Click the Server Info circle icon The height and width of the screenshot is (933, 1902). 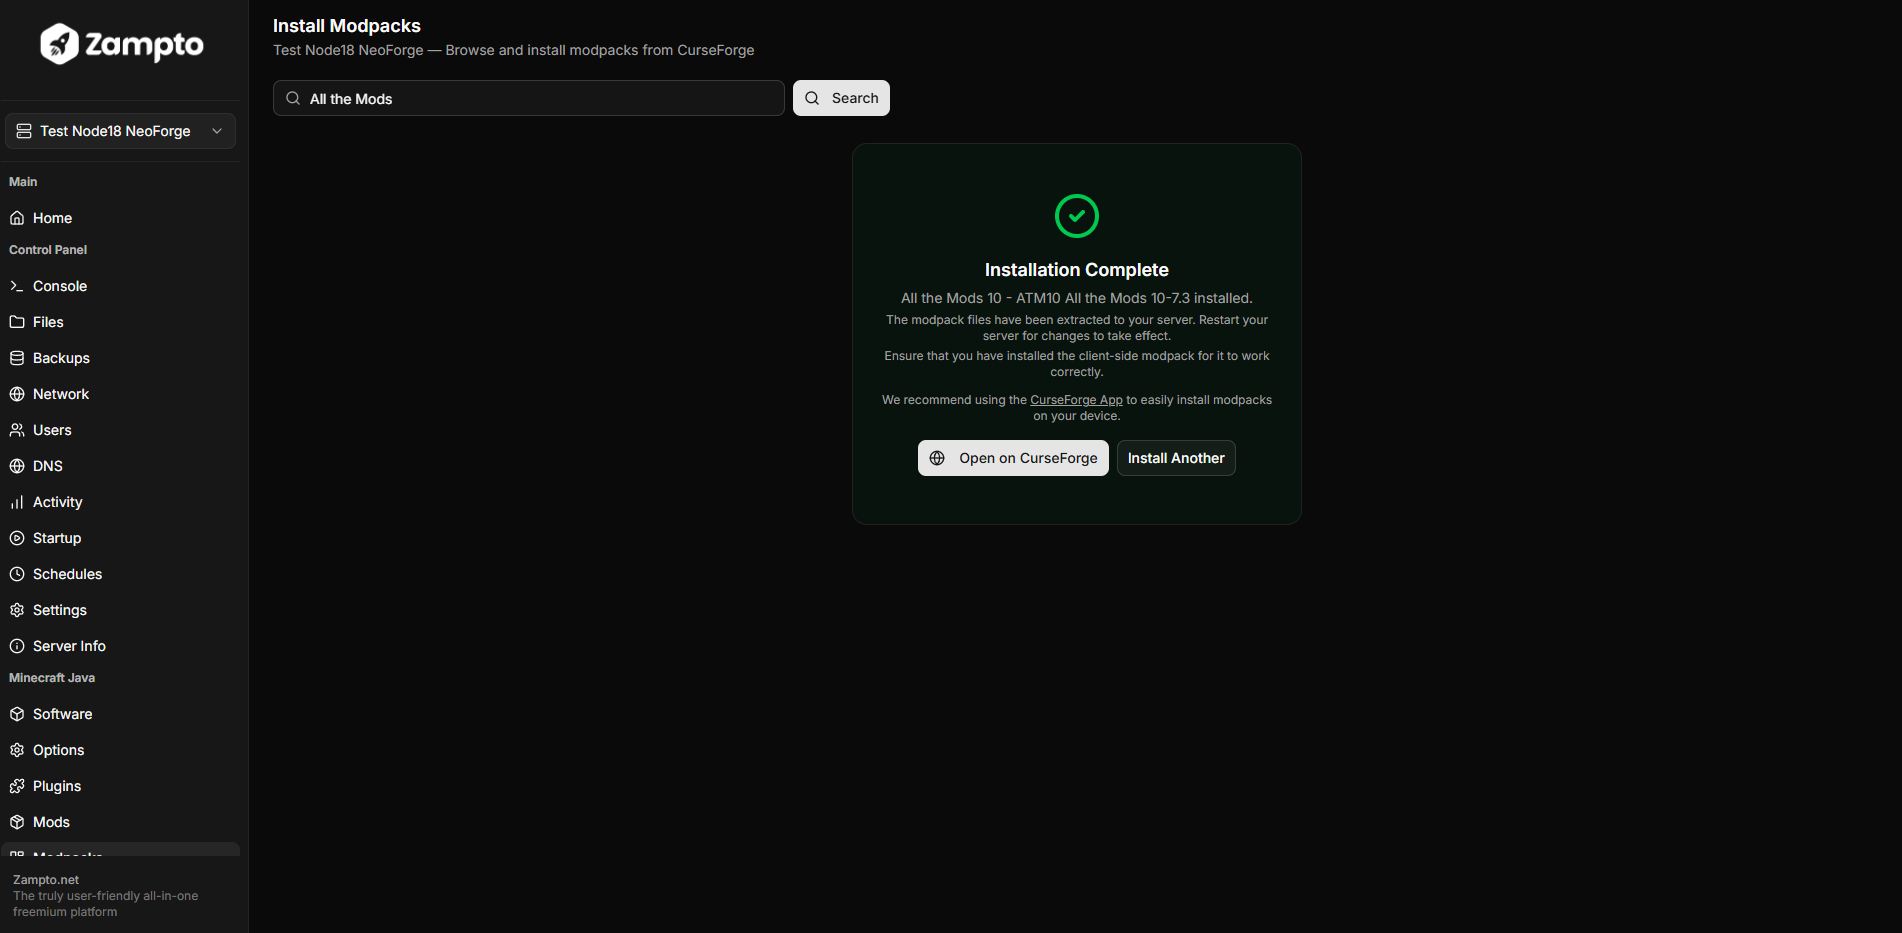(x=17, y=646)
